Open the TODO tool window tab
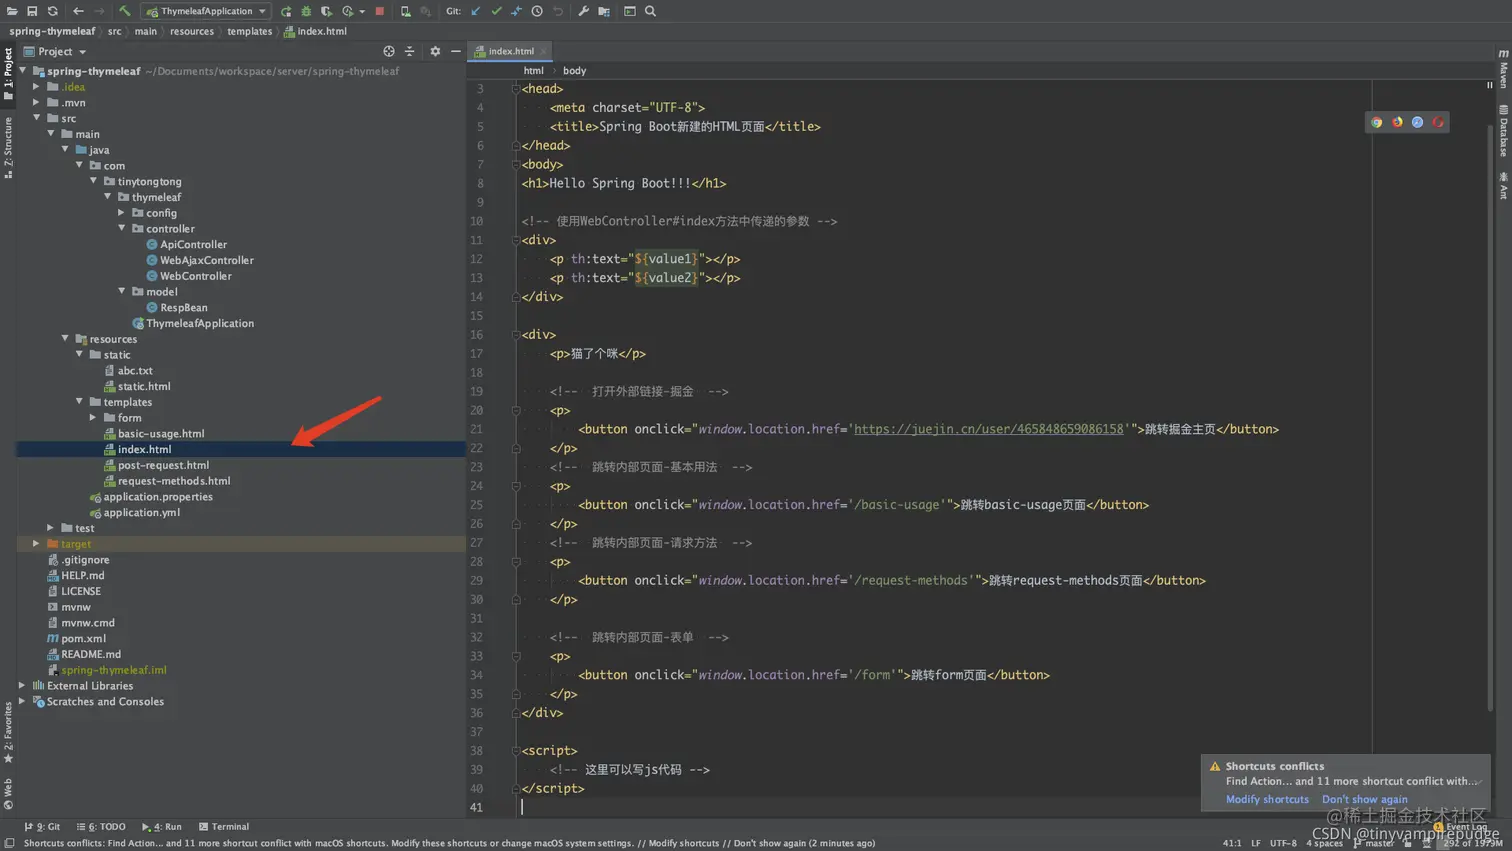1512x851 pixels. (x=101, y=827)
